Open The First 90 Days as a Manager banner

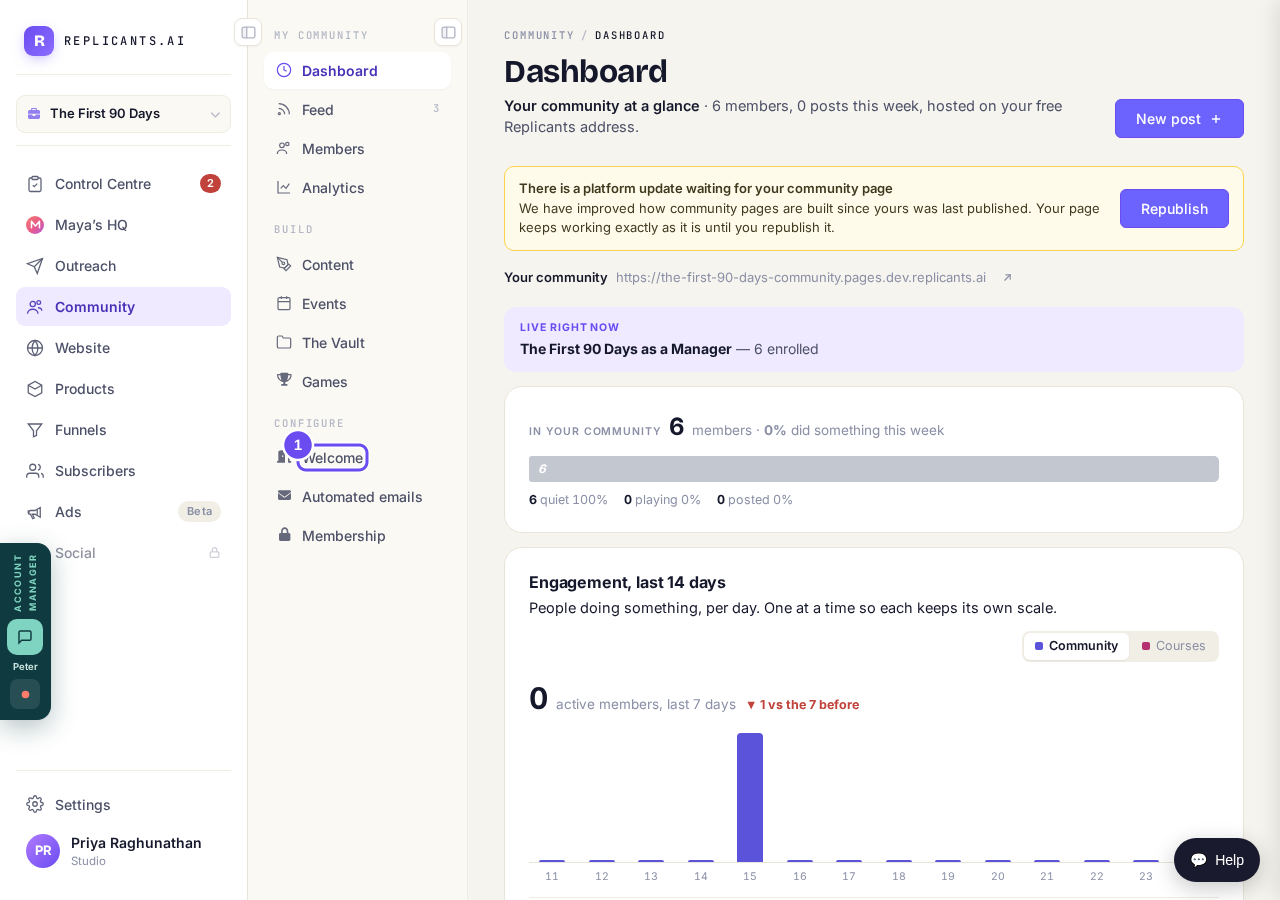pyautogui.click(x=874, y=340)
